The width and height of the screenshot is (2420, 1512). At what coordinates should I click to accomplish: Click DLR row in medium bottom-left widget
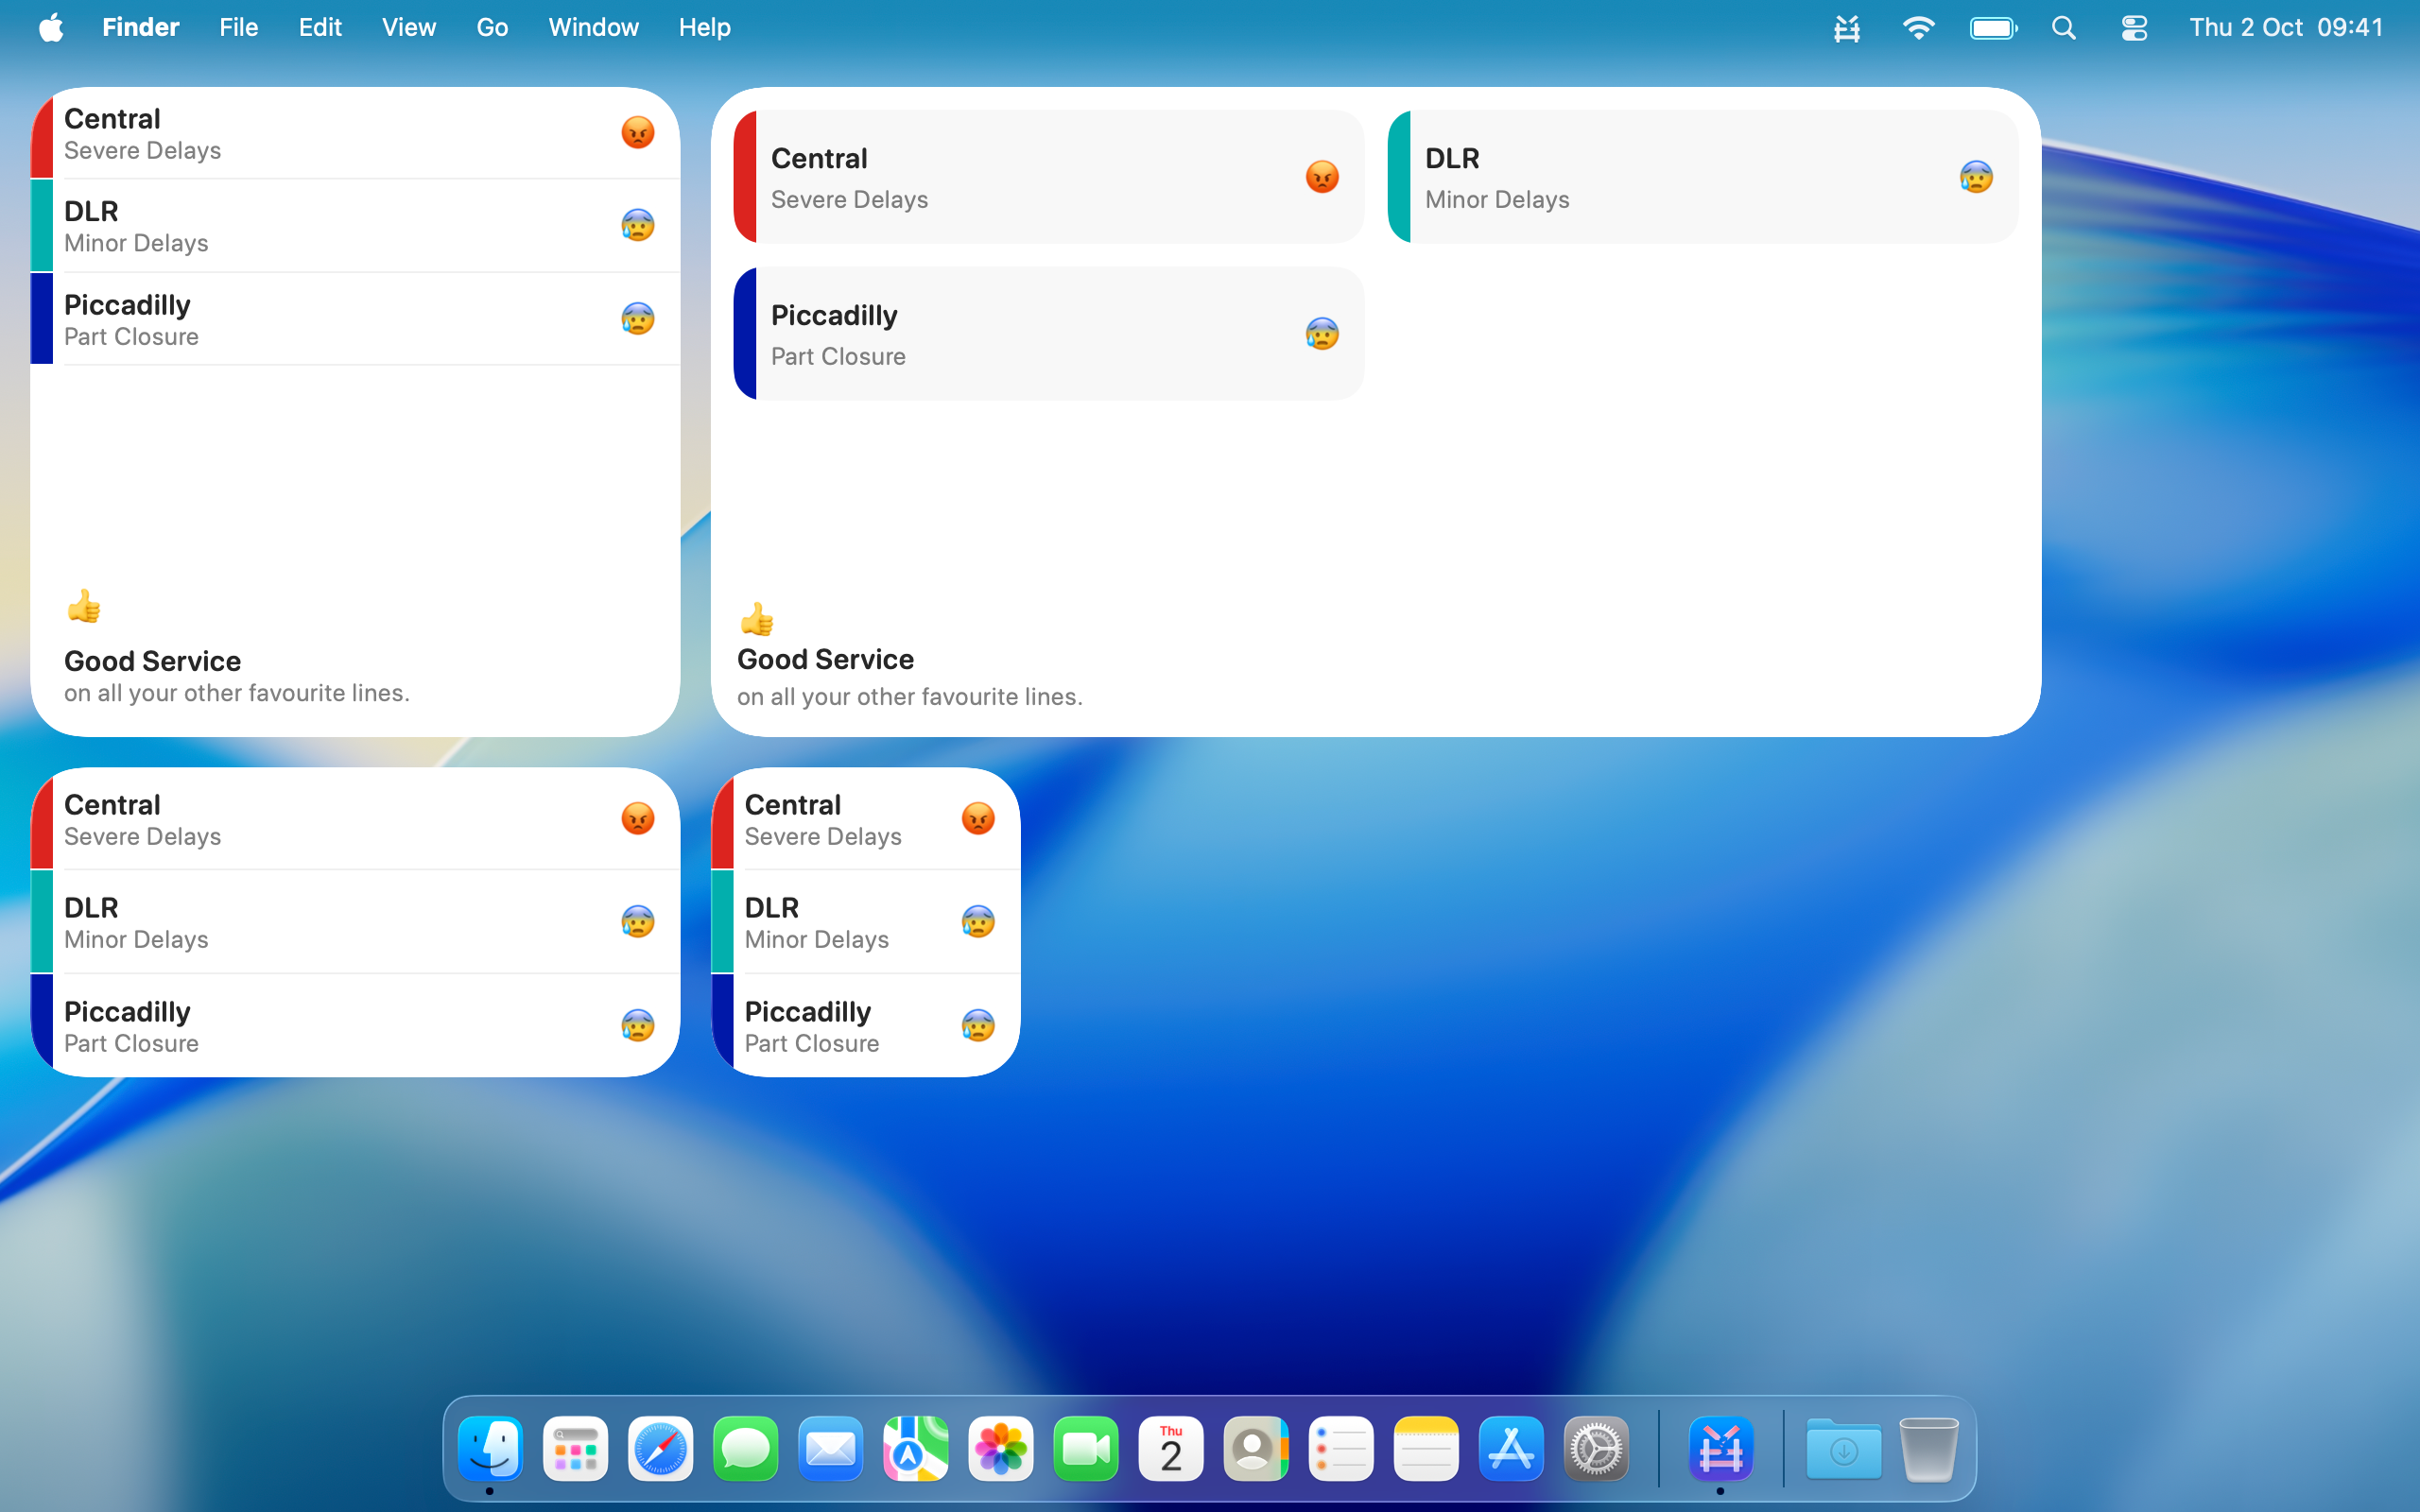click(355, 922)
